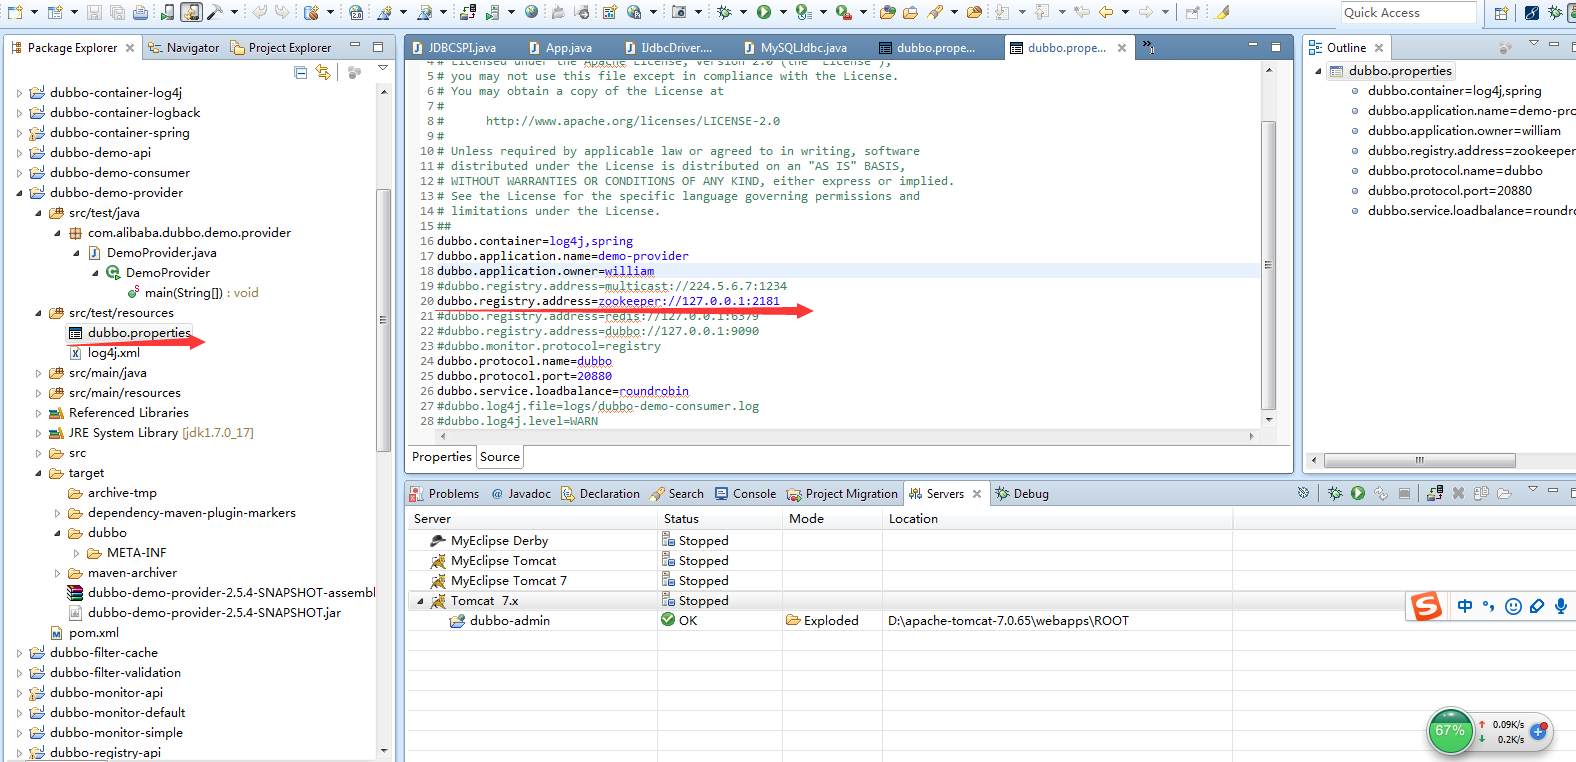Click the Sogou input method S logo

(x=1426, y=606)
